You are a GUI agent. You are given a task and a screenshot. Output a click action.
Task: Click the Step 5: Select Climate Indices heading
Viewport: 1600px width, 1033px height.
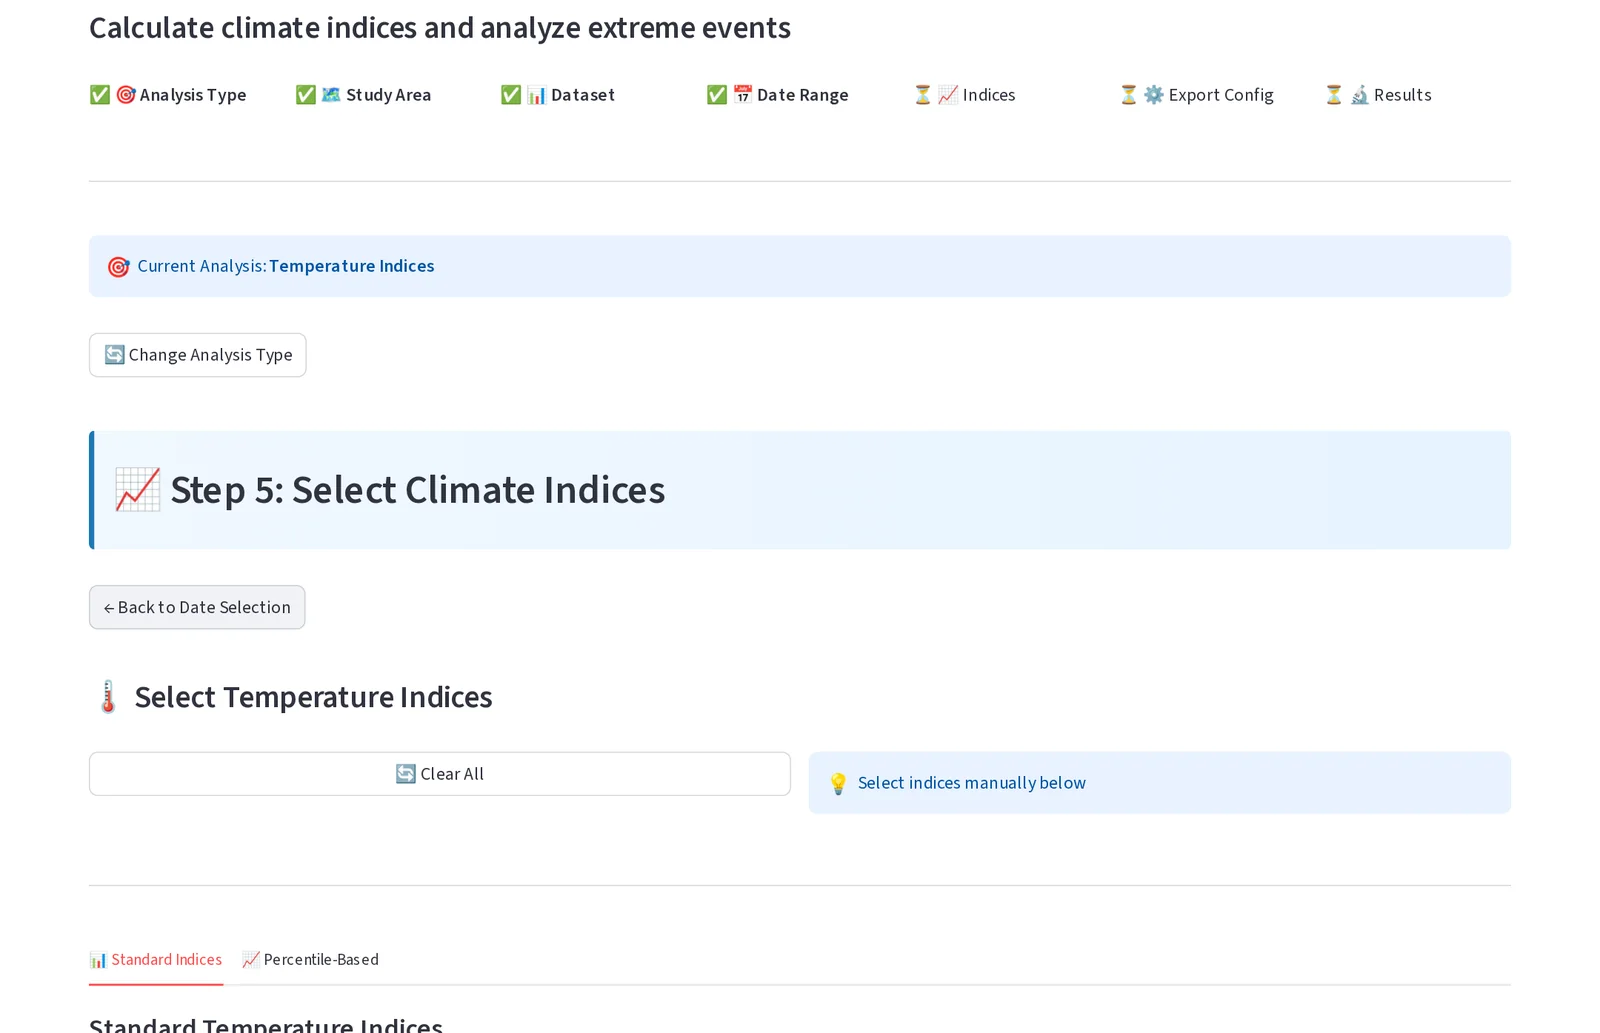(418, 490)
